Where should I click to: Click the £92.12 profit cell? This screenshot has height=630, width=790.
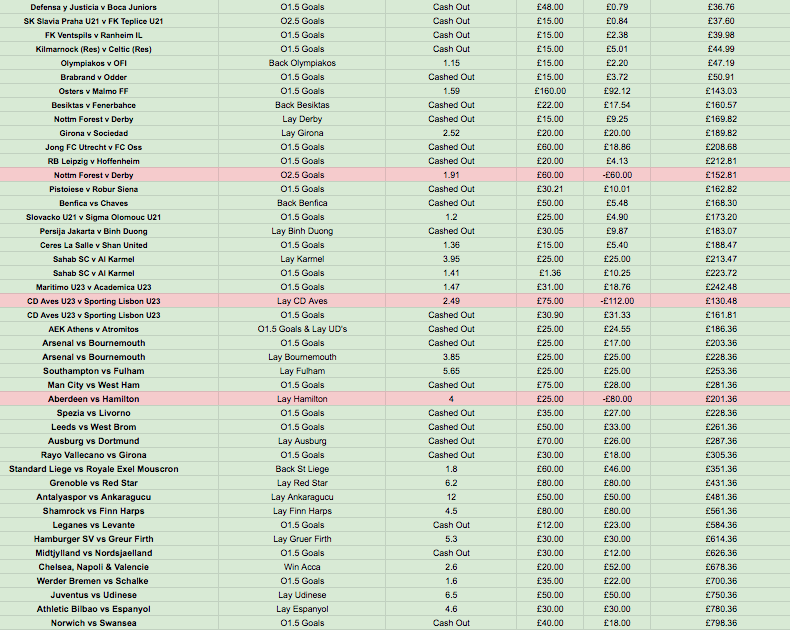point(617,91)
